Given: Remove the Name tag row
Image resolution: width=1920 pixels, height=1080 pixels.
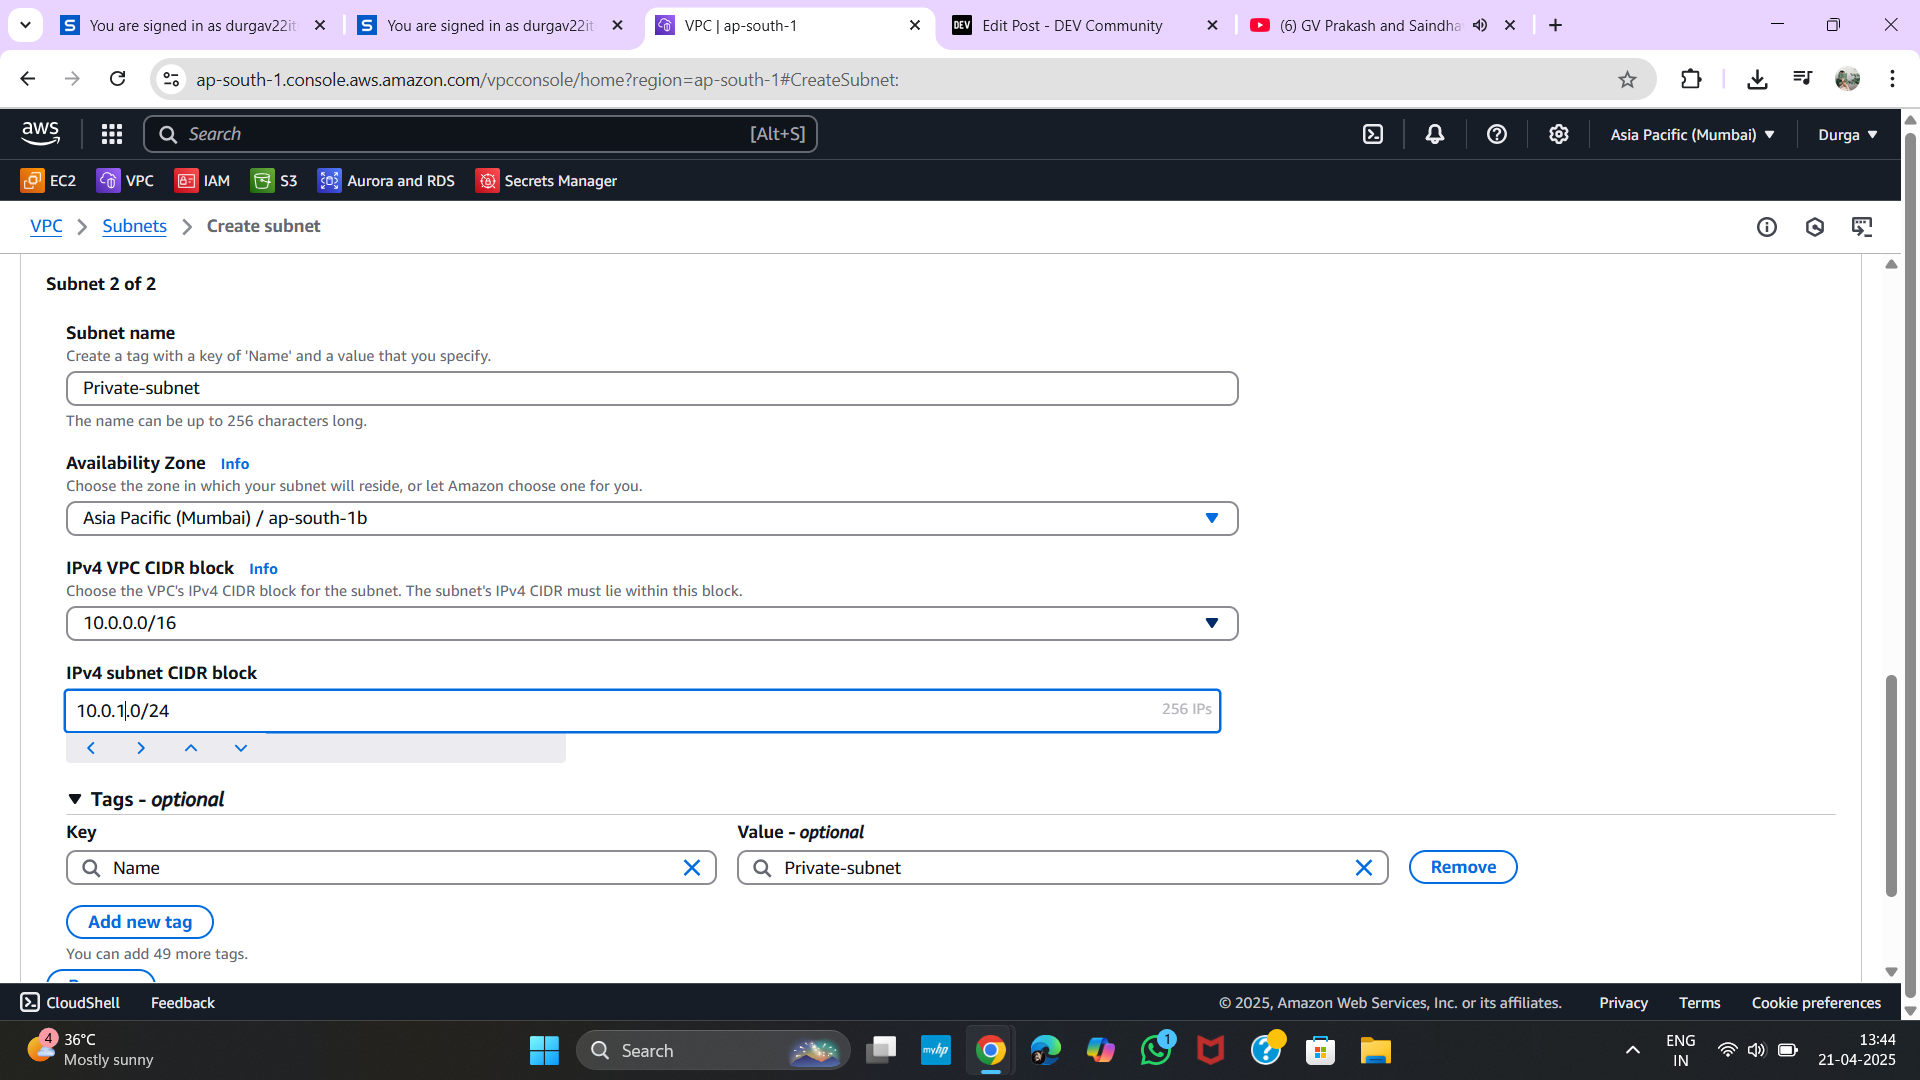Looking at the screenshot, I should [1463, 867].
